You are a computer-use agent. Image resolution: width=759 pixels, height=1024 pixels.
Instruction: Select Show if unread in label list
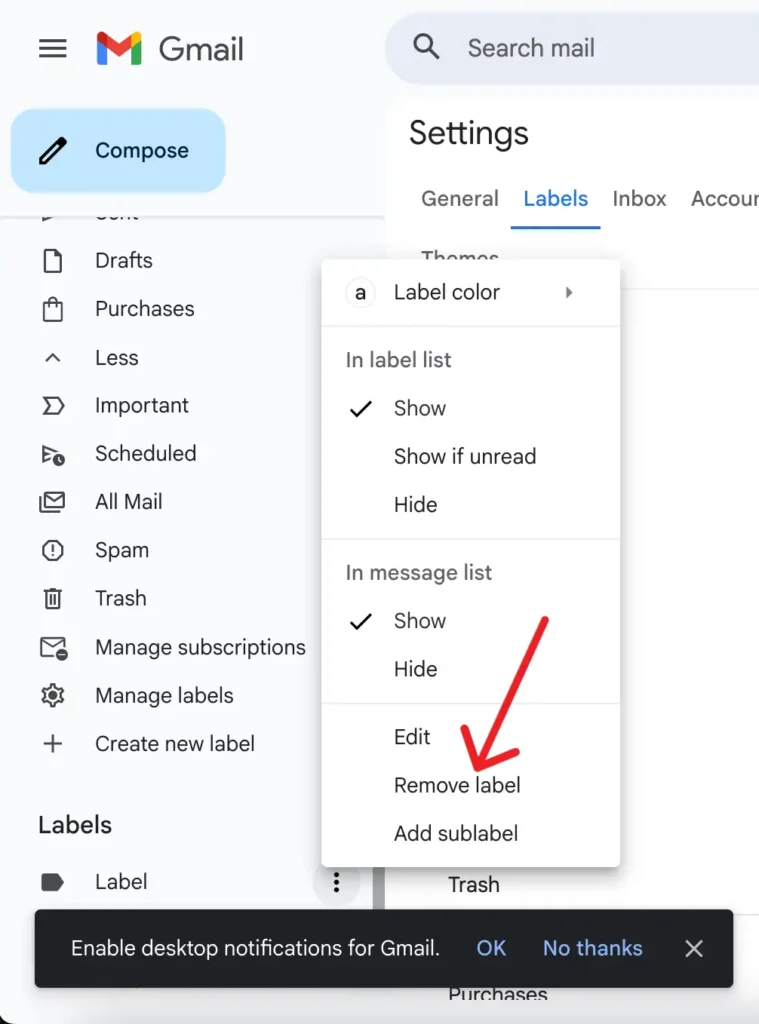click(x=464, y=457)
